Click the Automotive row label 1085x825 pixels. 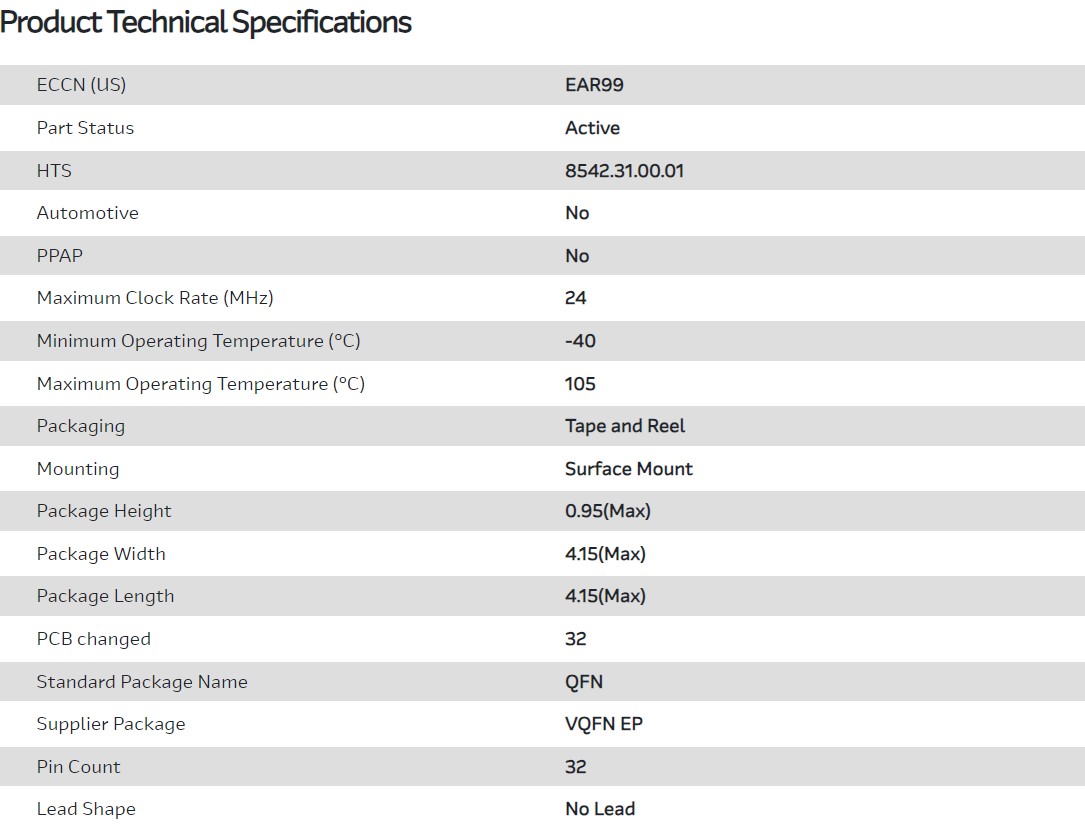click(87, 213)
